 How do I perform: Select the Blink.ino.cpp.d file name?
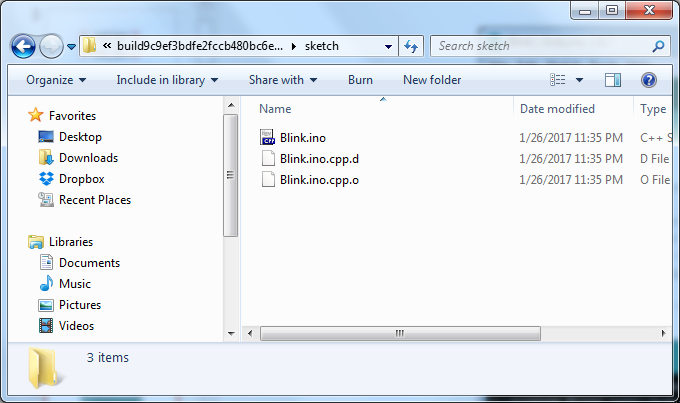pos(319,159)
